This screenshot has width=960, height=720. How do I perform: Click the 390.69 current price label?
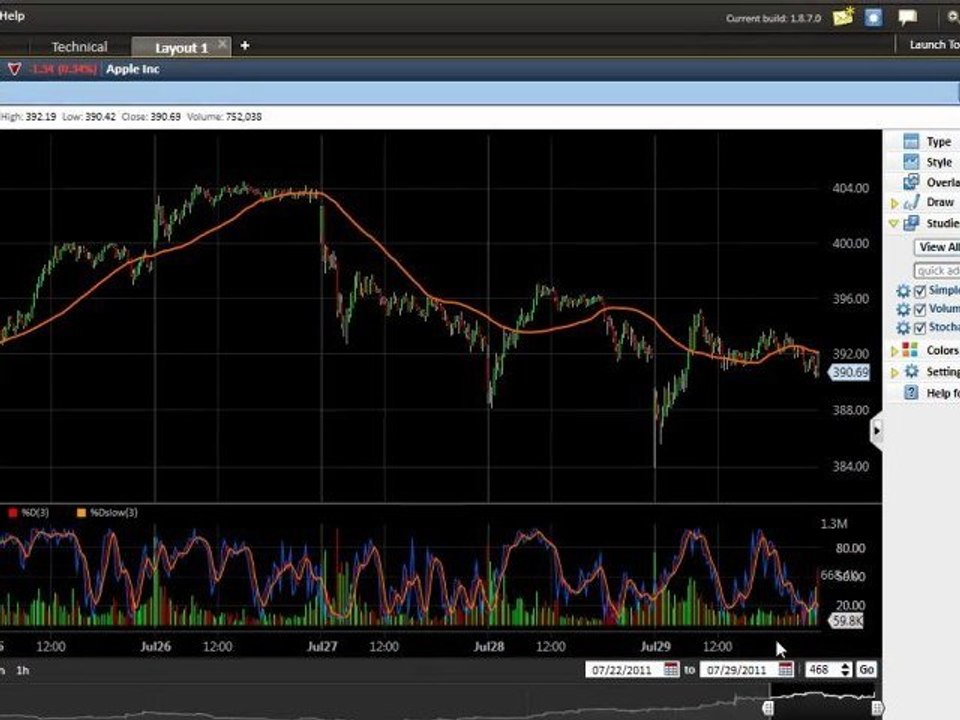pyautogui.click(x=849, y=372)
